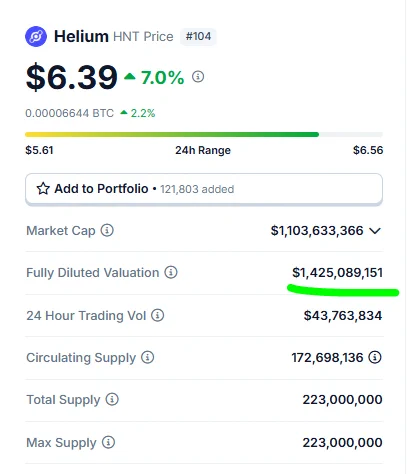This screenshot has height=474, width=408.
Task: Click the Max Supply info icon
Action: tap(108, 442)
